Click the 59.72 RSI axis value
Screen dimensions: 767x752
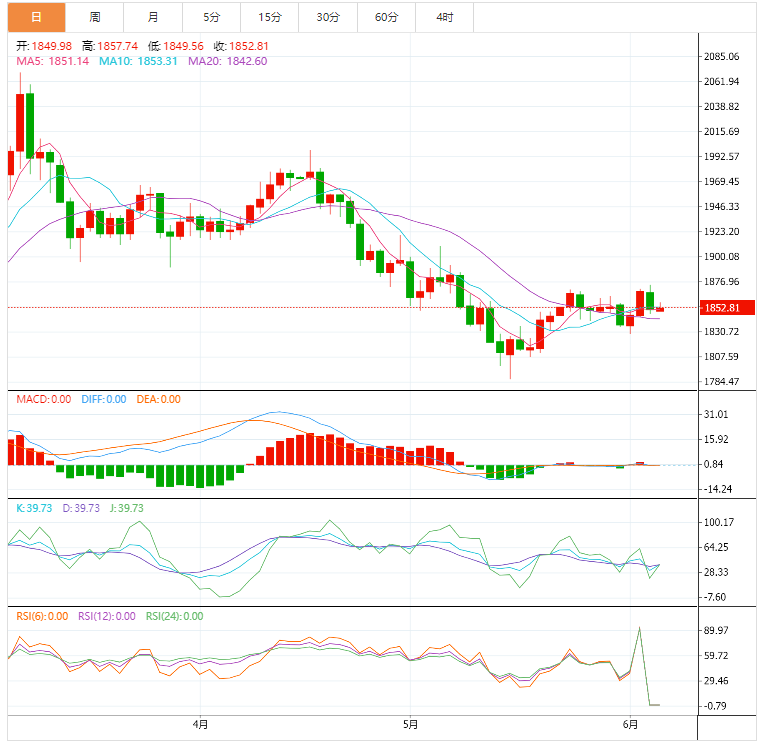[716, 656]
